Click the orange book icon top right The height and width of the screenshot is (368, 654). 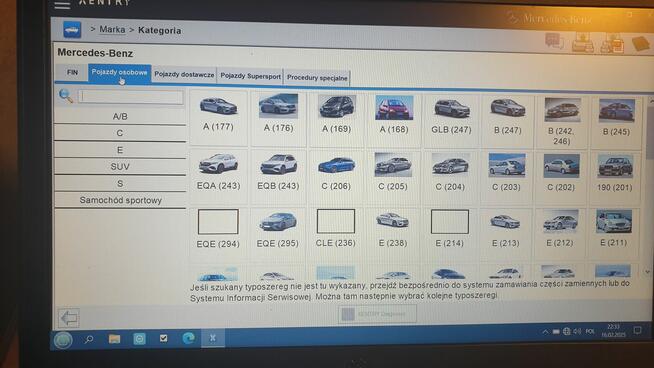click(x=641, y=43)
